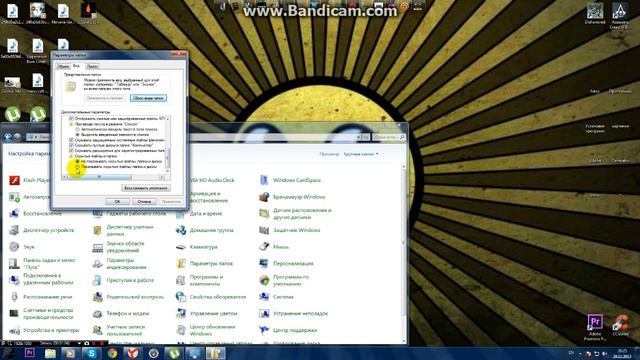Open Подключения к удаленным рабочим столам
Screen dimensions: 640x360
coord(41,279)
